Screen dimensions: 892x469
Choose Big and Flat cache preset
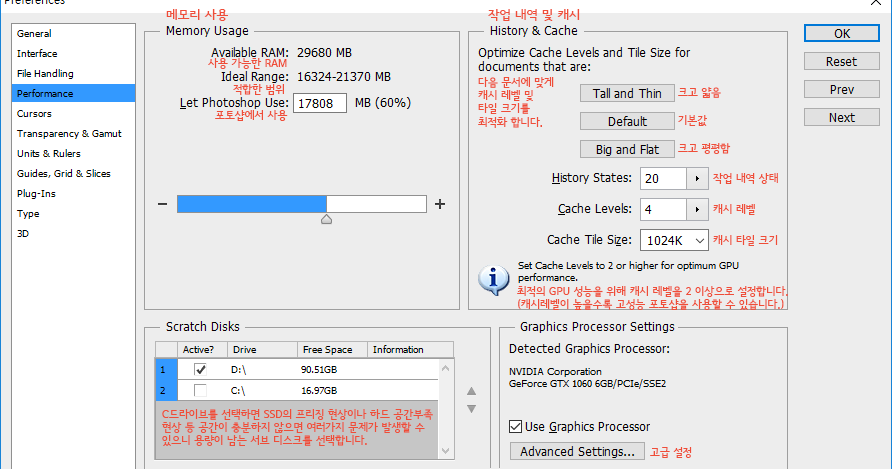pos(627,149)
